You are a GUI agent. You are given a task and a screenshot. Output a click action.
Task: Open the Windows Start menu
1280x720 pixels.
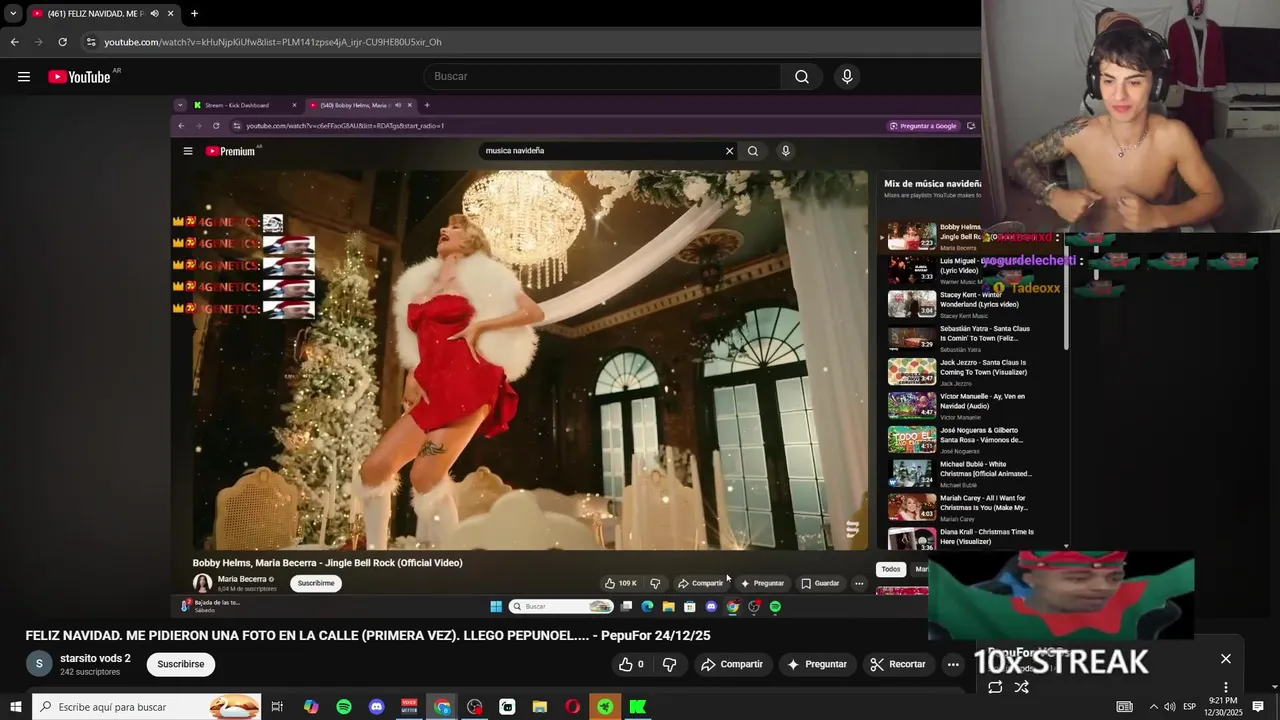15,707
